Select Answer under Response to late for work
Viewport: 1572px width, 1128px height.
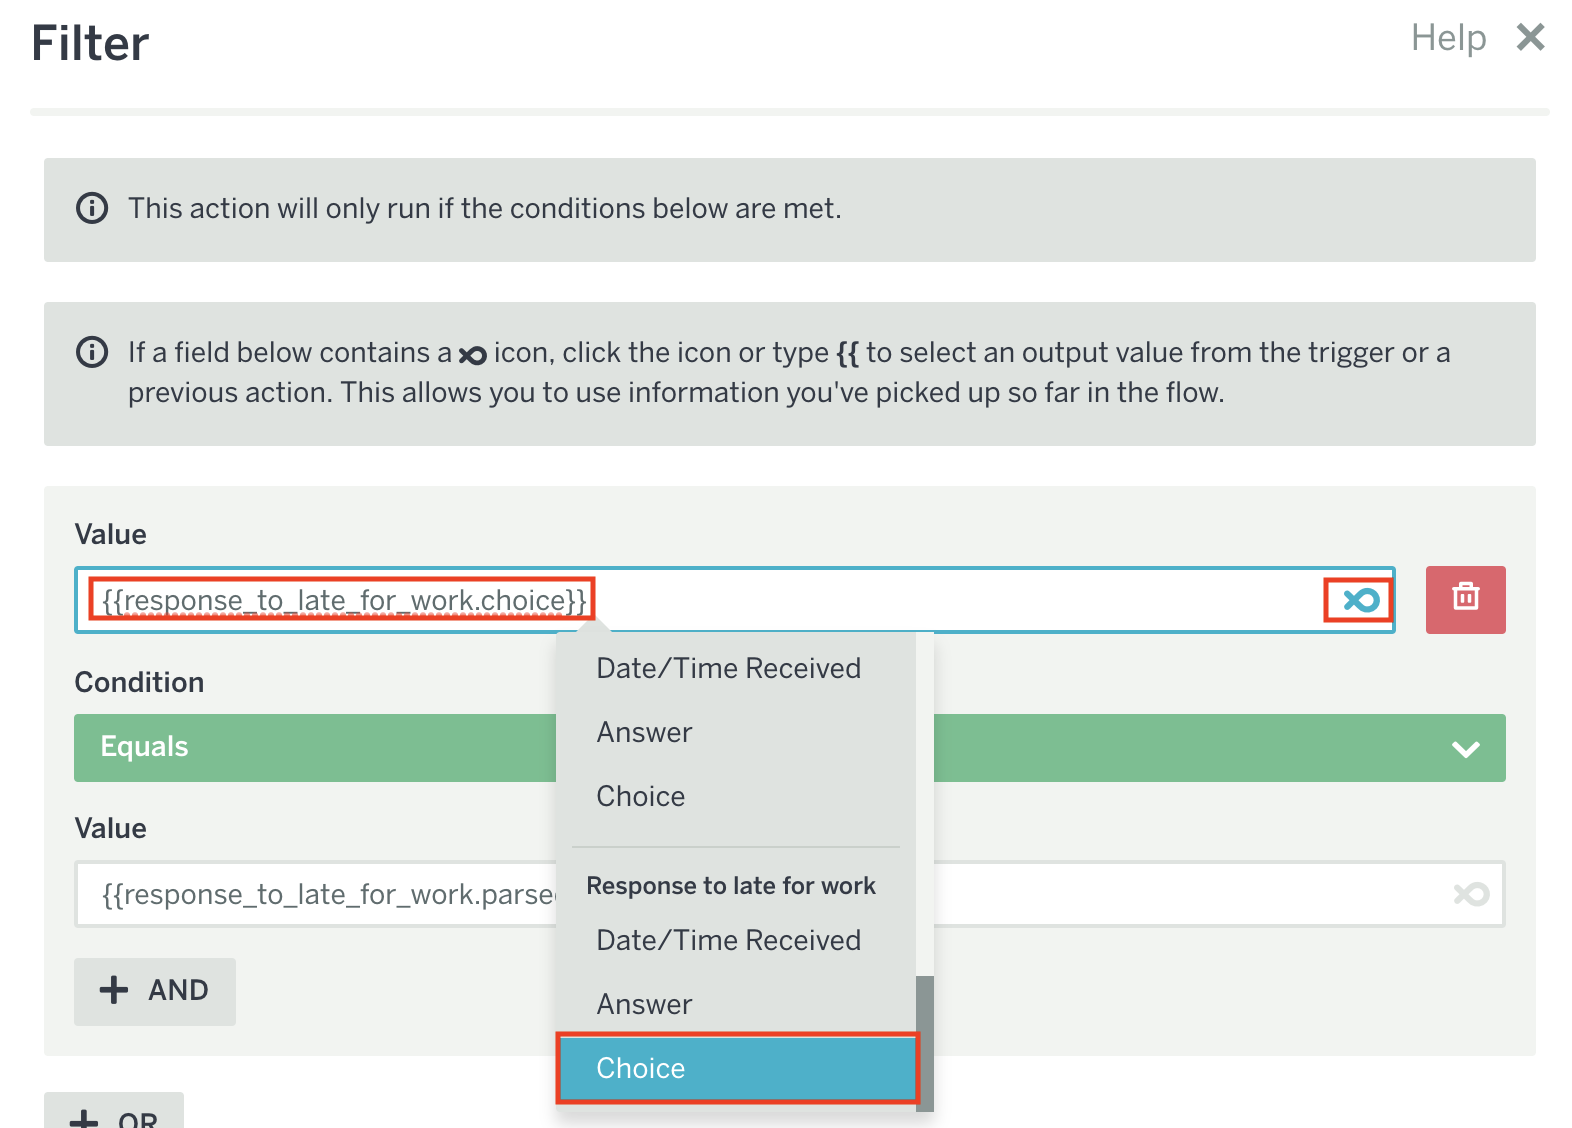pos(644,1004)
